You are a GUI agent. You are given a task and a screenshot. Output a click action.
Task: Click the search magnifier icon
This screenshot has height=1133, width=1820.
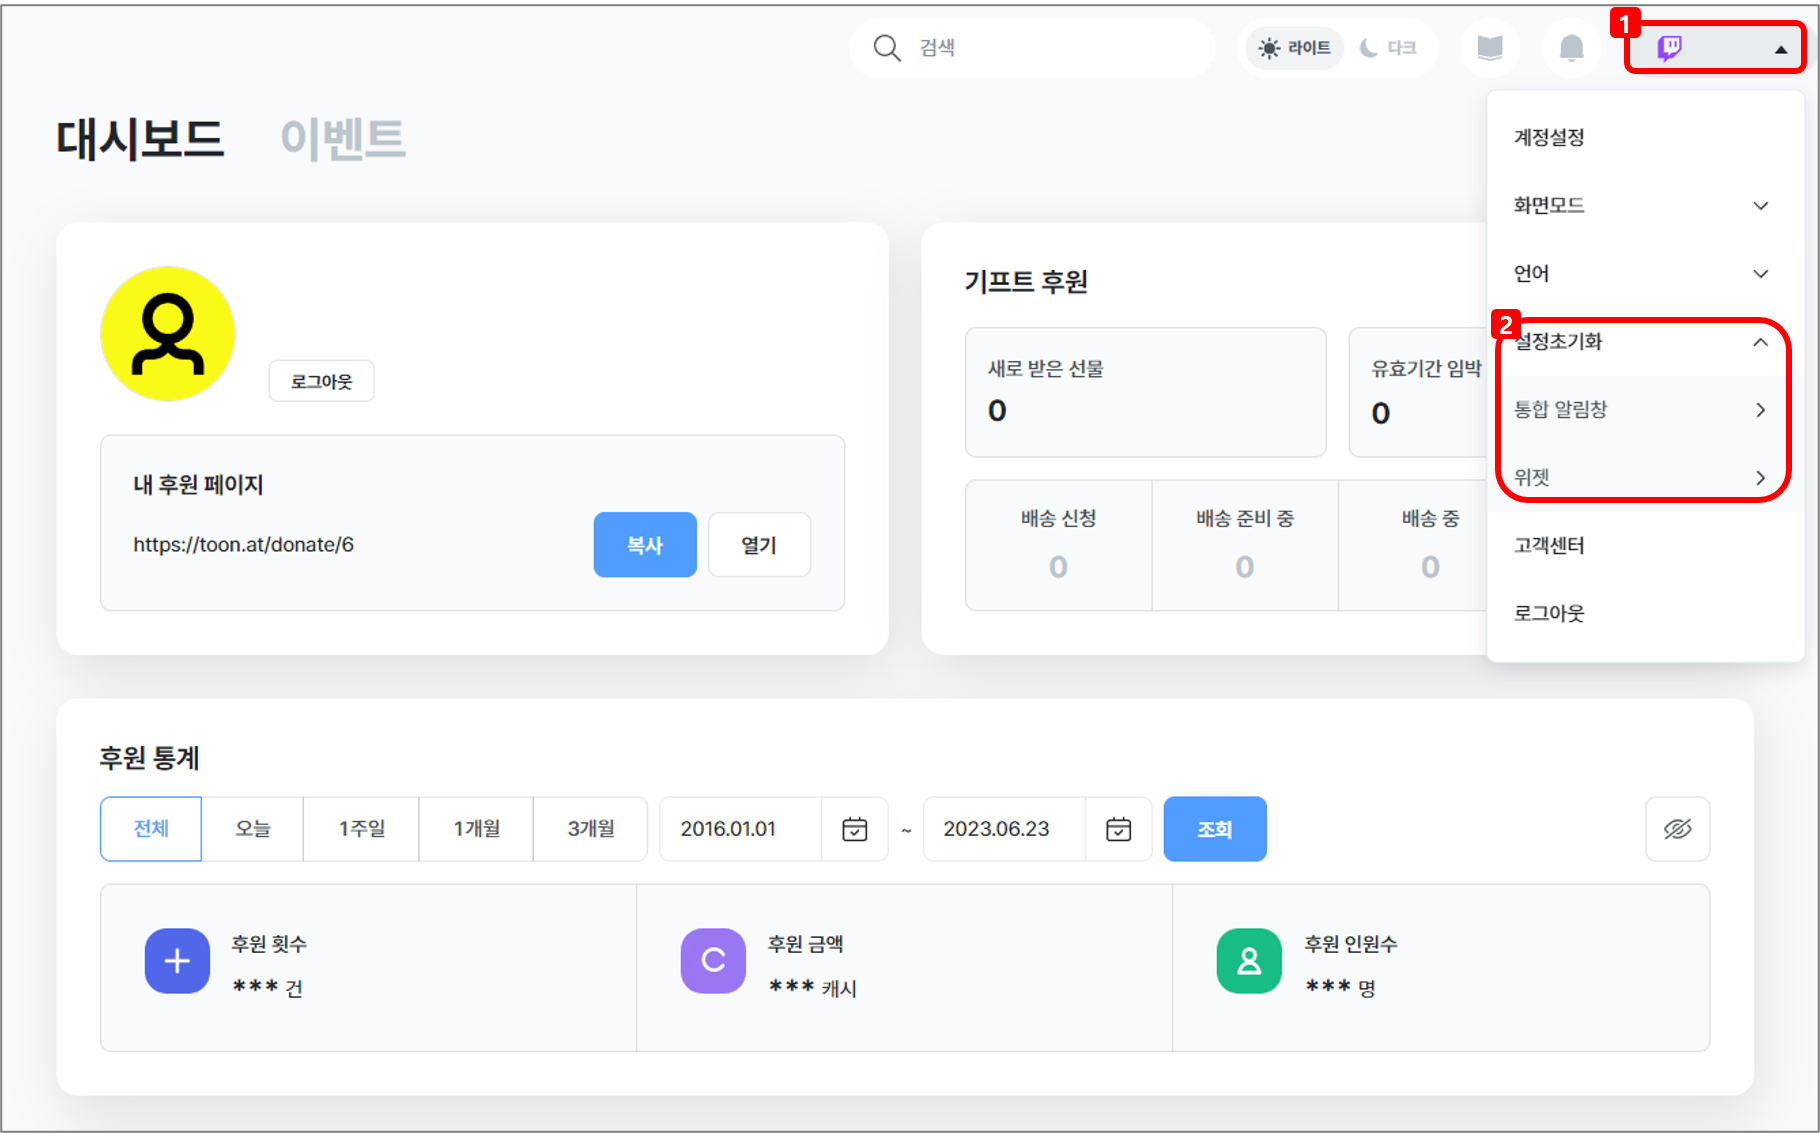click(x=886, y=47)
